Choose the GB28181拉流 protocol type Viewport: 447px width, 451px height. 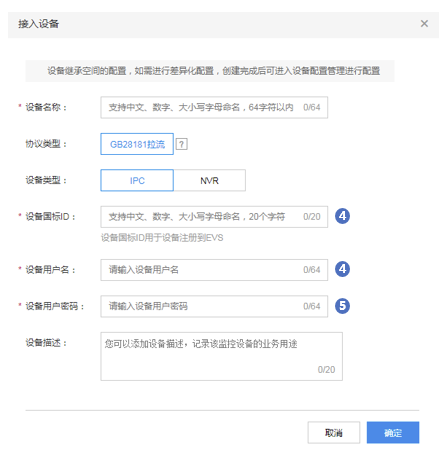click(137, 144)
